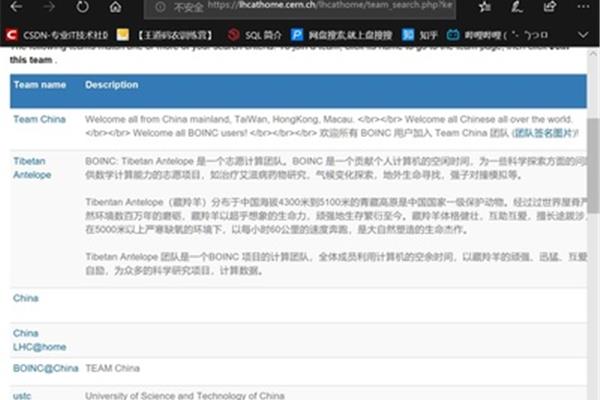Open the Team China team page
600x400 pixels.
tap(39, 119)
